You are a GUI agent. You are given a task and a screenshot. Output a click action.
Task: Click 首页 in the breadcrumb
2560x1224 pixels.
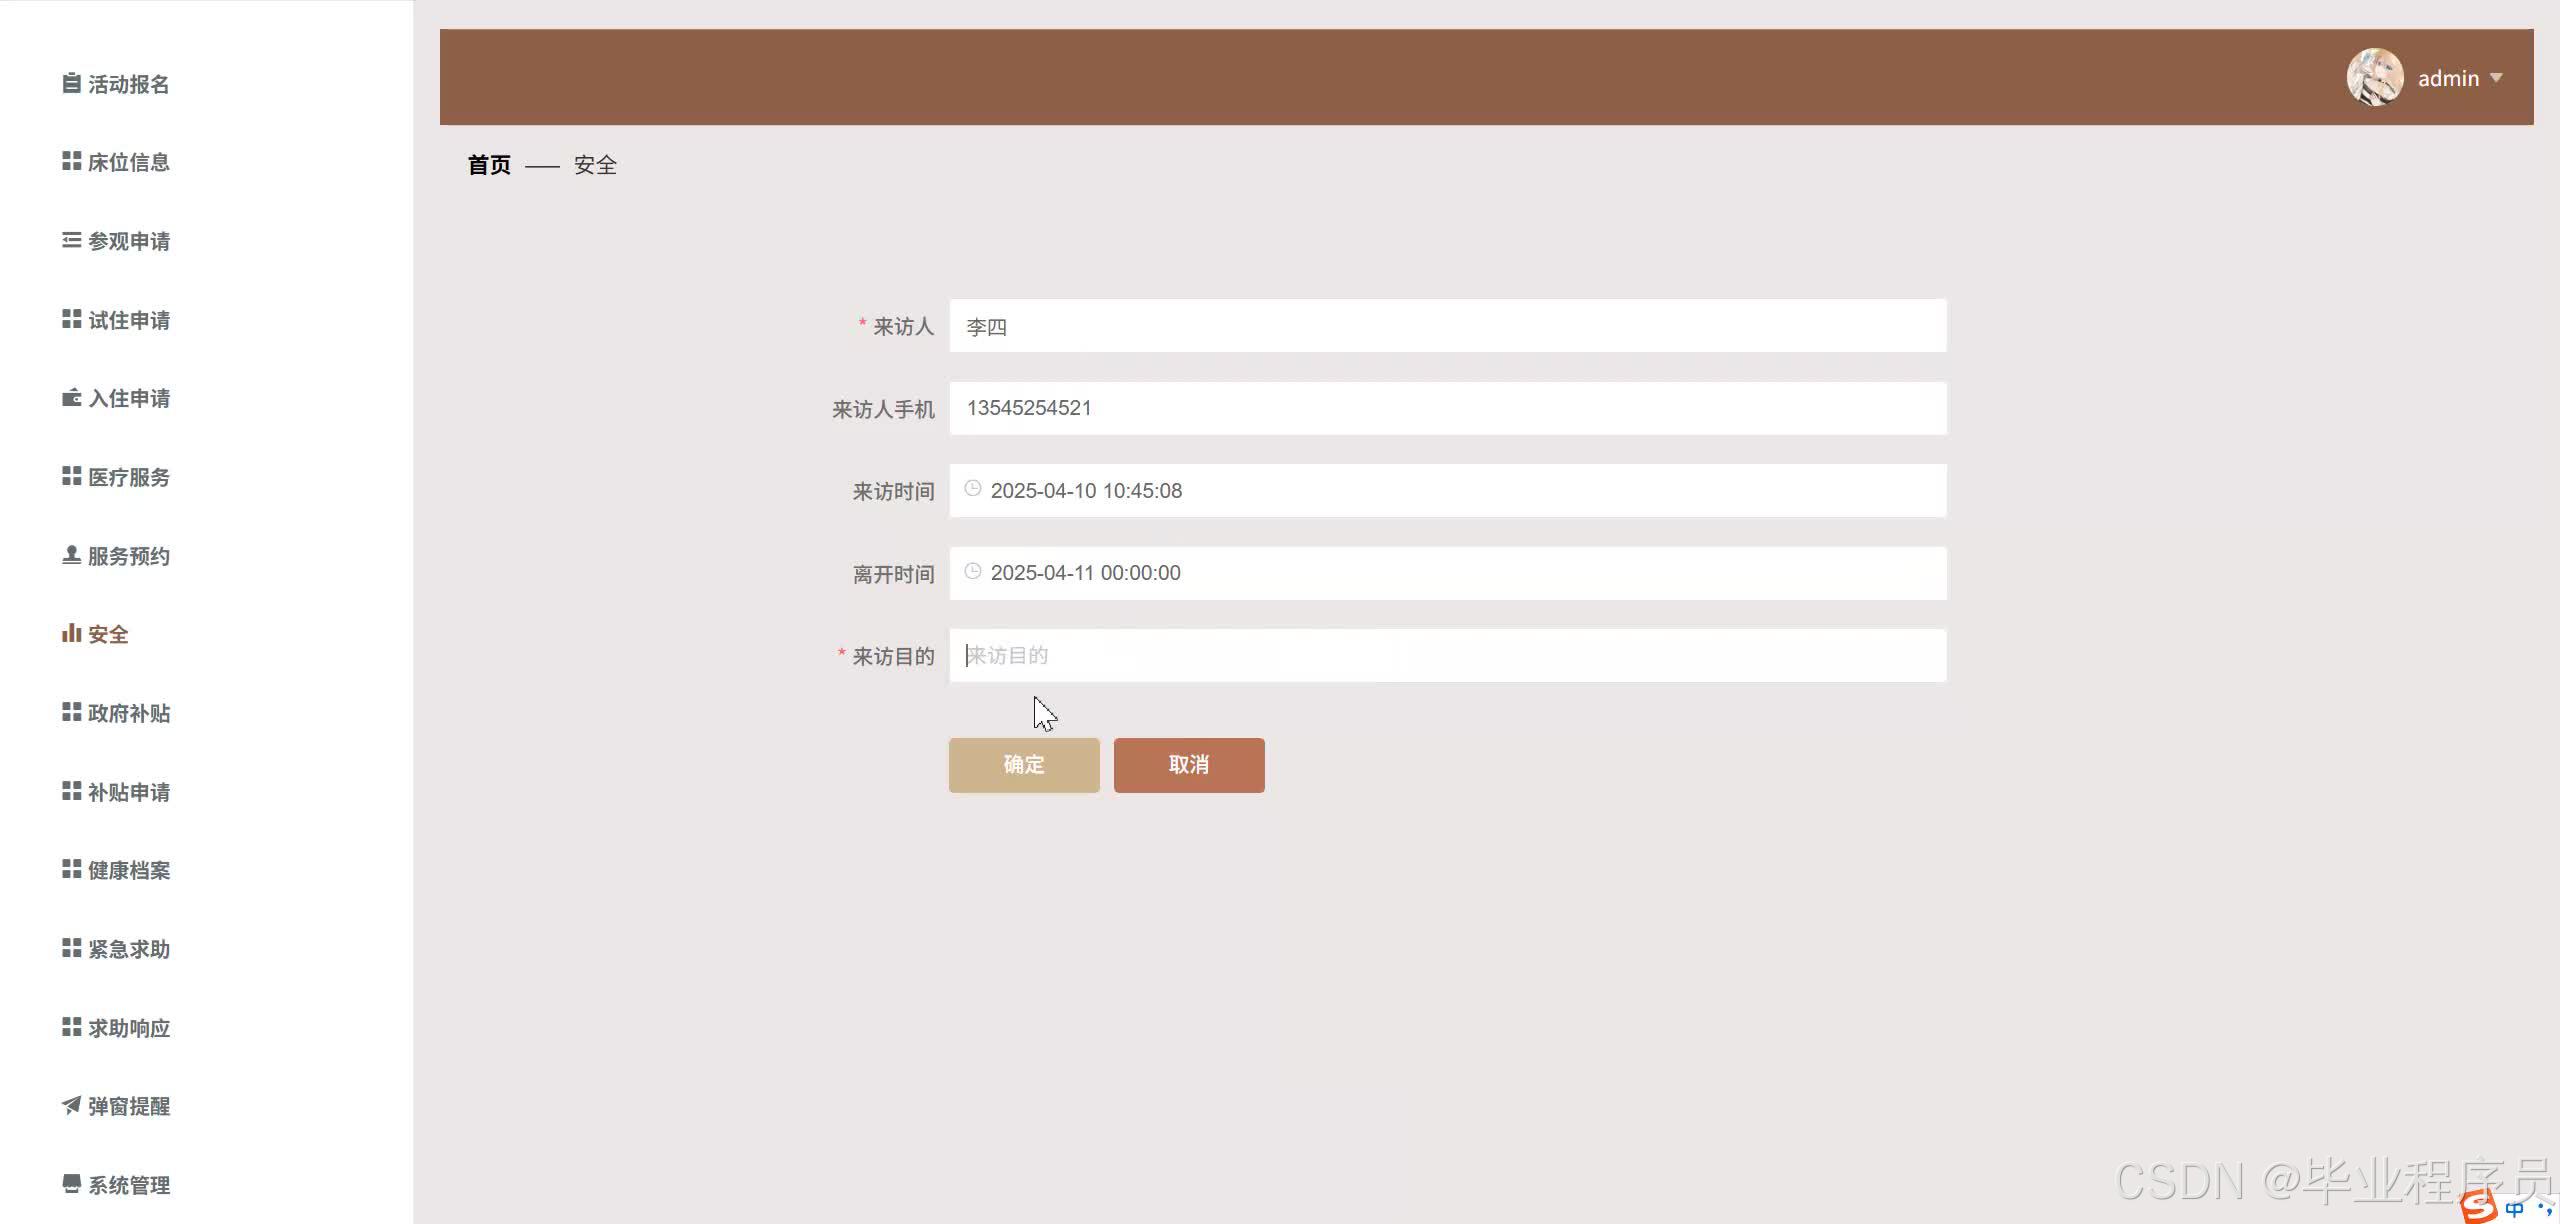pos(489,165)
